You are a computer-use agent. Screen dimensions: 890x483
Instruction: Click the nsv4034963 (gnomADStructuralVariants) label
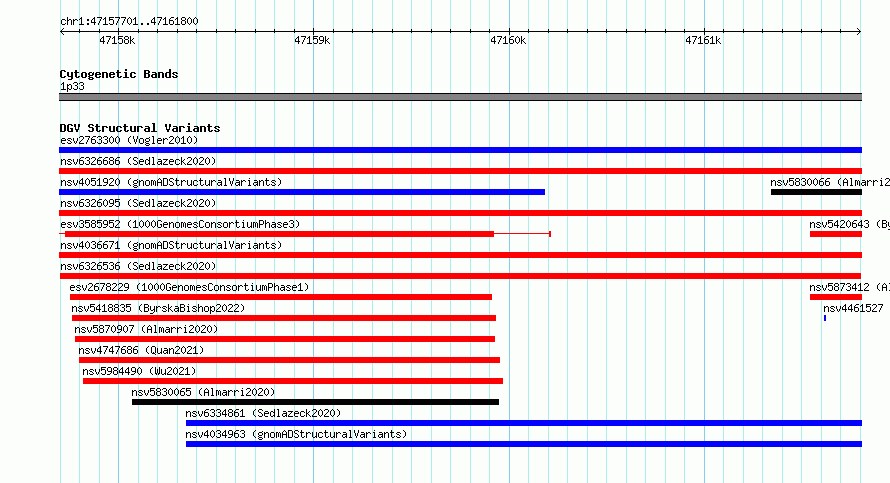coord(296,434)
